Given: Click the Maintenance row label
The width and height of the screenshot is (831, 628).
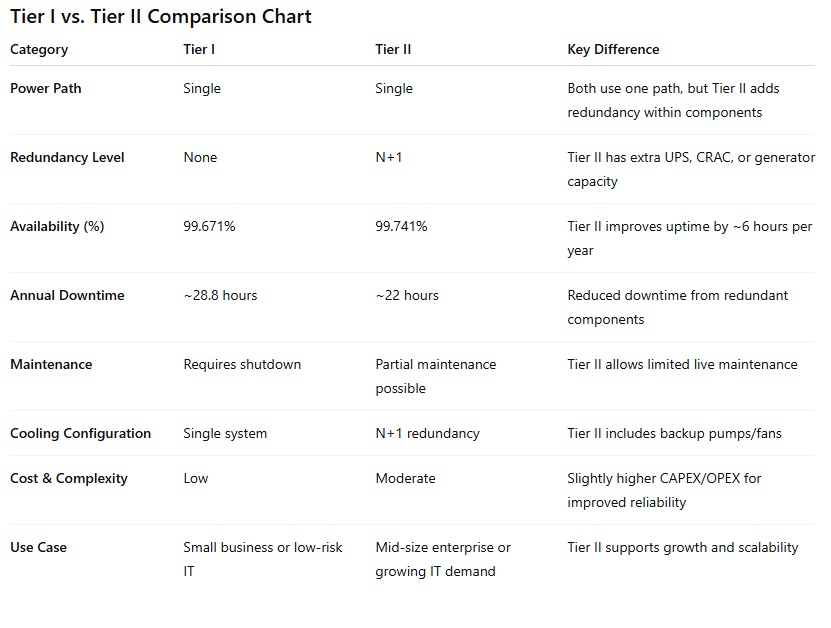Looking at the screenshot, I should point(51,364).
